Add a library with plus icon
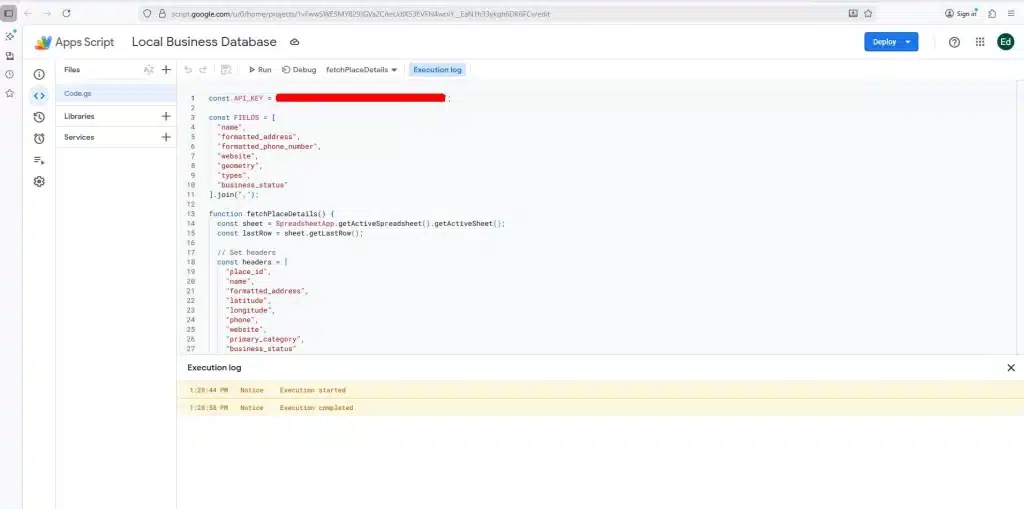Image resolution: width=1024 pixels, height=509 pixels. coord(166,116)
